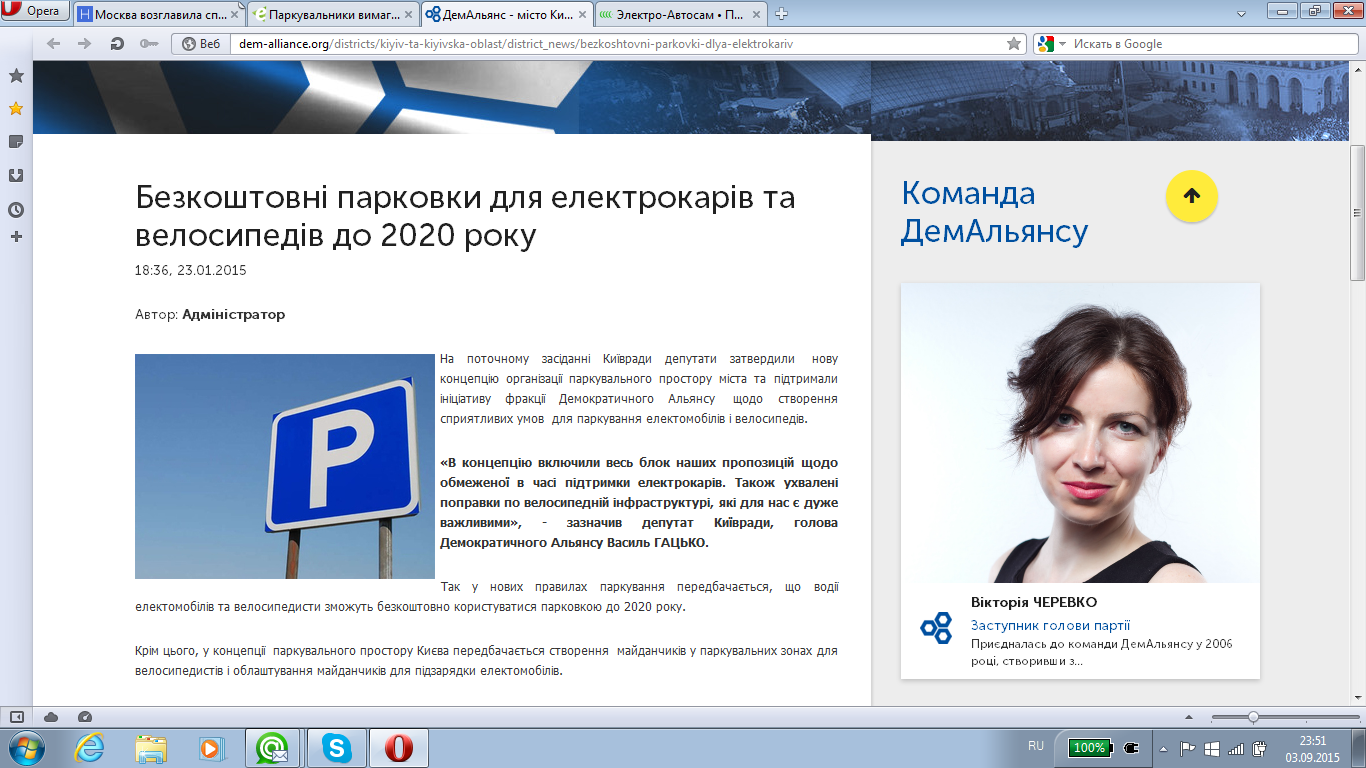Toggle the sidebar panel button at bottom-left
Image resolution: width=1366 pixels, height=768 pixels.
pos(17,717)
